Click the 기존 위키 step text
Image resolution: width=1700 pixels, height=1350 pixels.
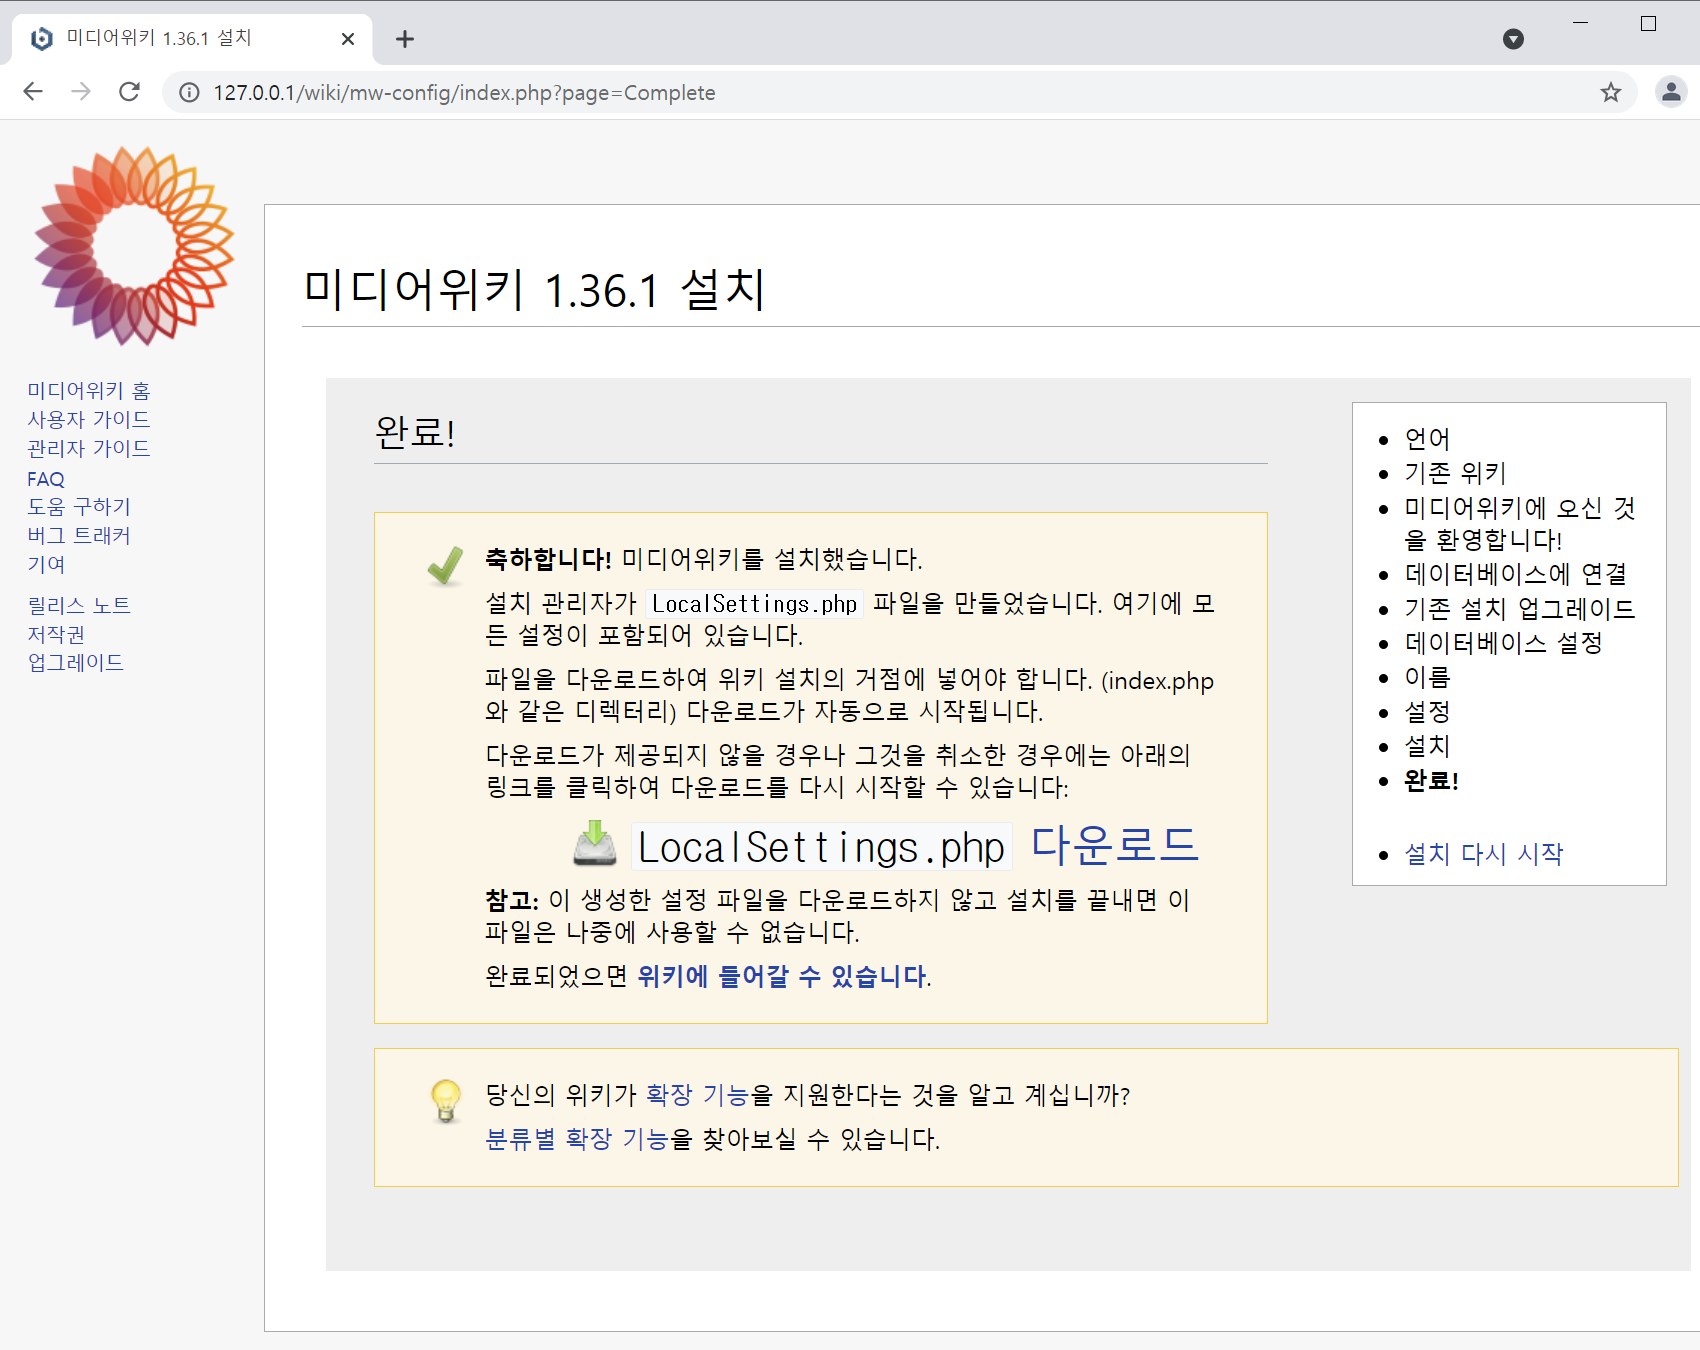point(1455,472)
